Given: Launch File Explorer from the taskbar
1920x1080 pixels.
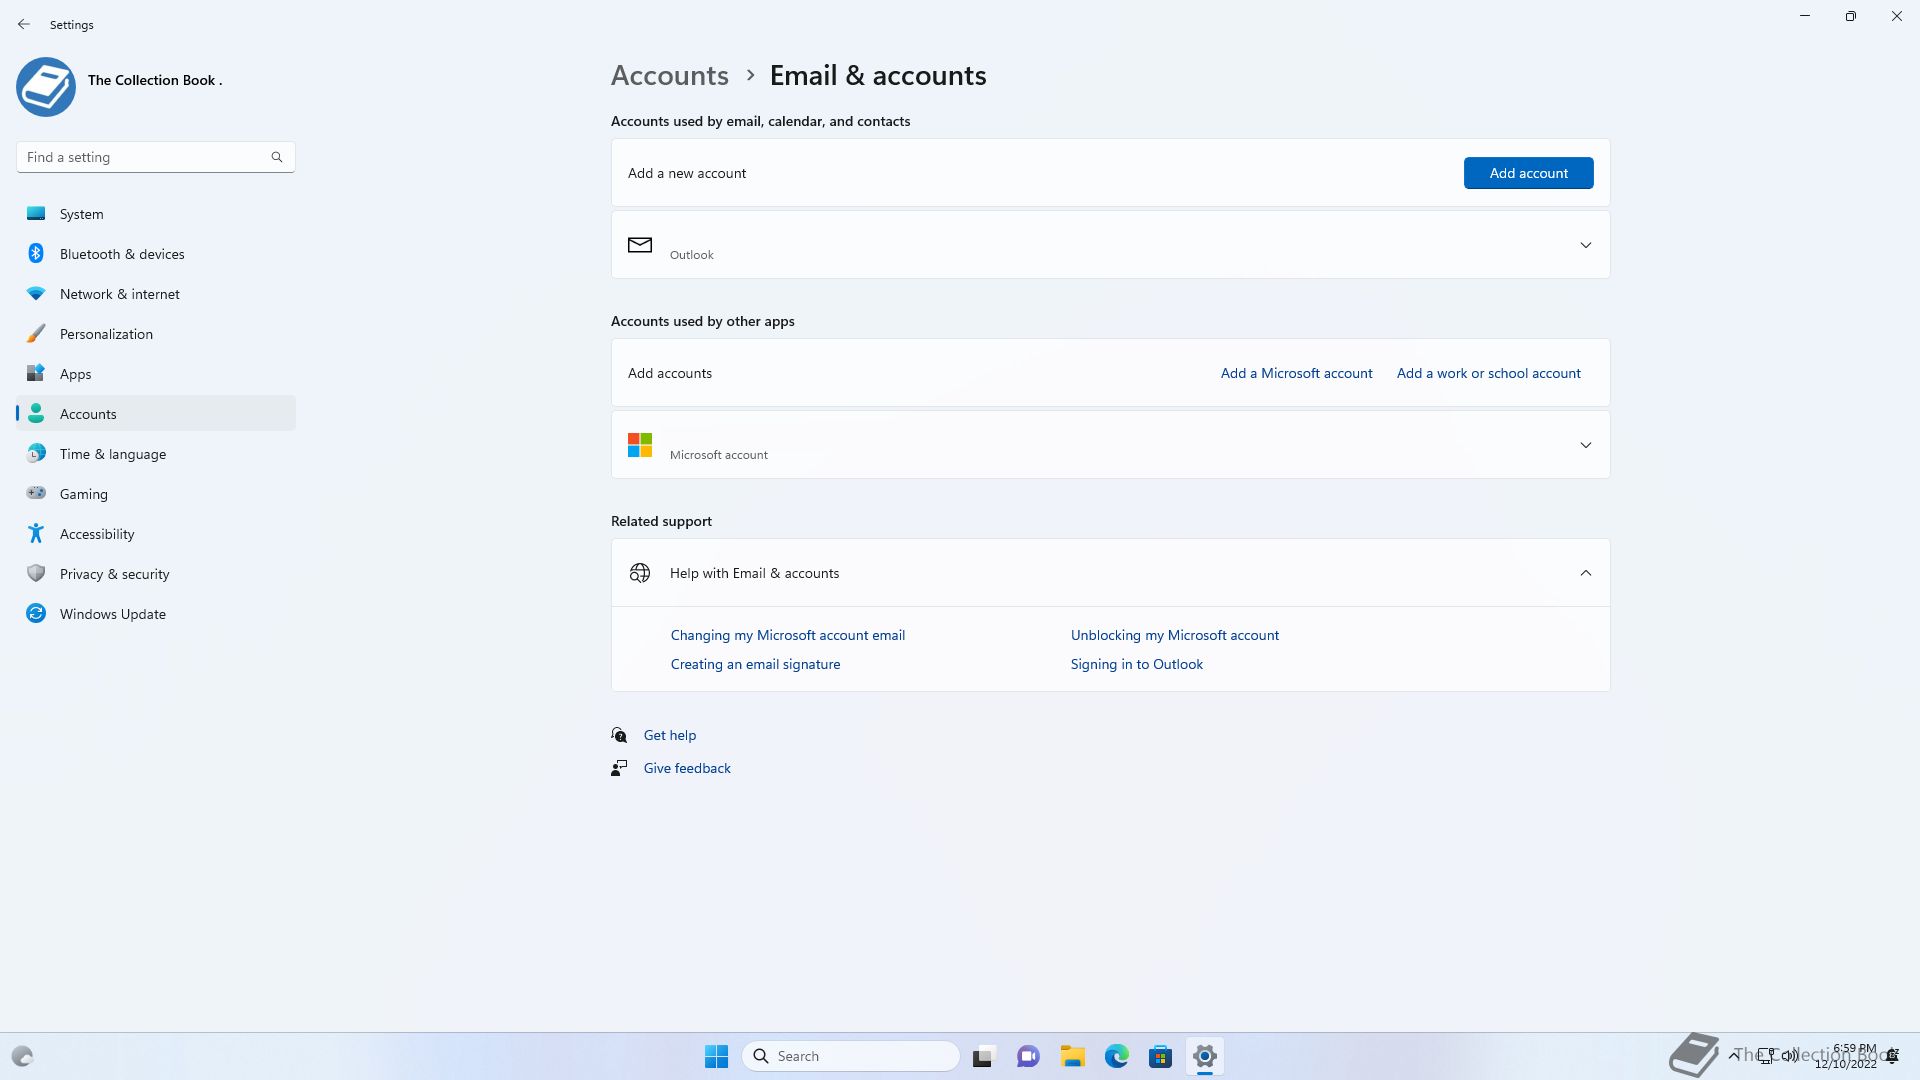Looking at the screenshot, I should click(x=1072, y=1056).
